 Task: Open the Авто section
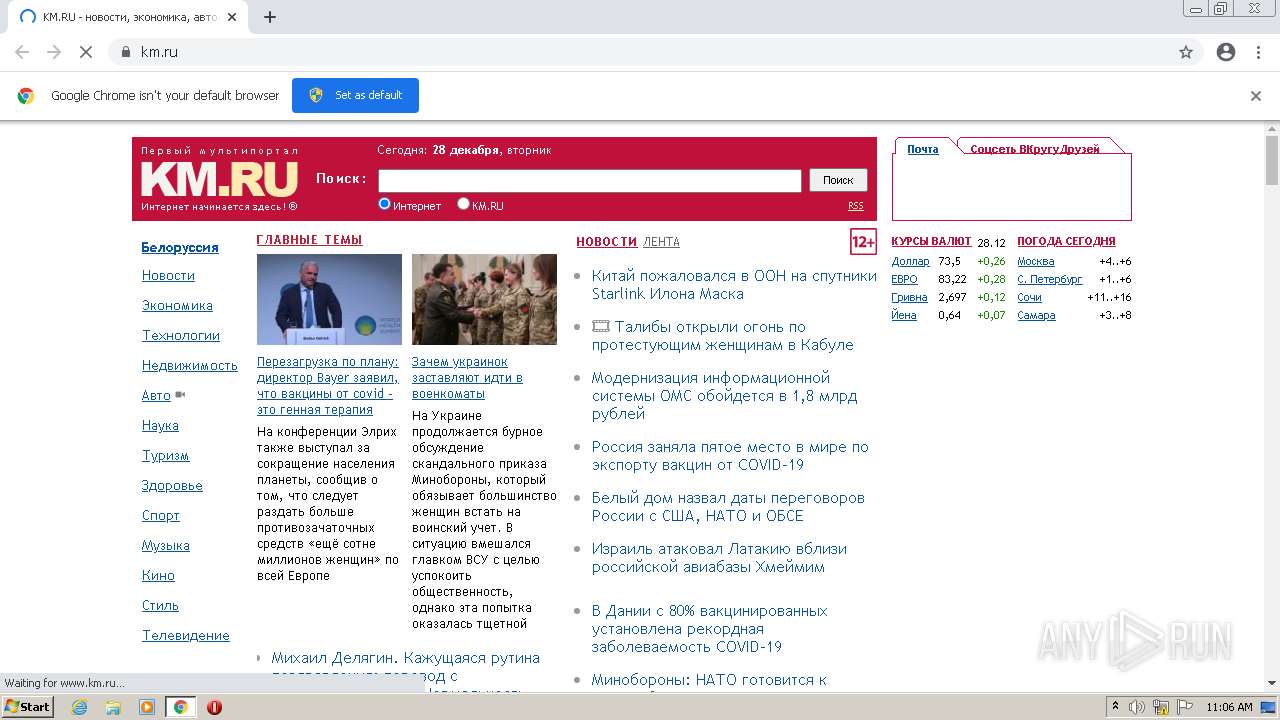tap(156, 395)
